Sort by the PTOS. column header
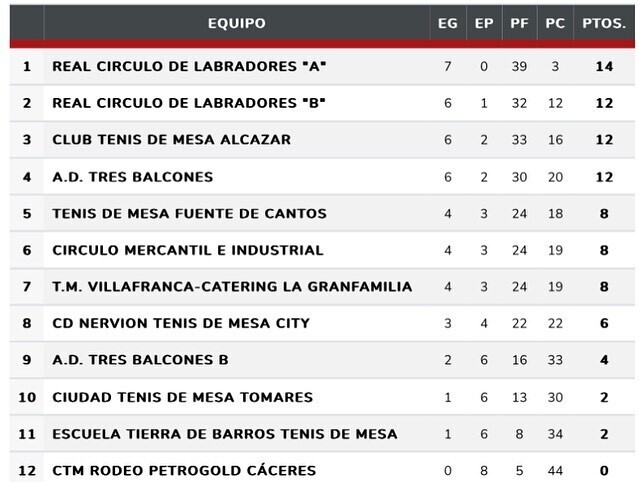Viewport: 639px width, 482px height. click(x=604, y=23)
